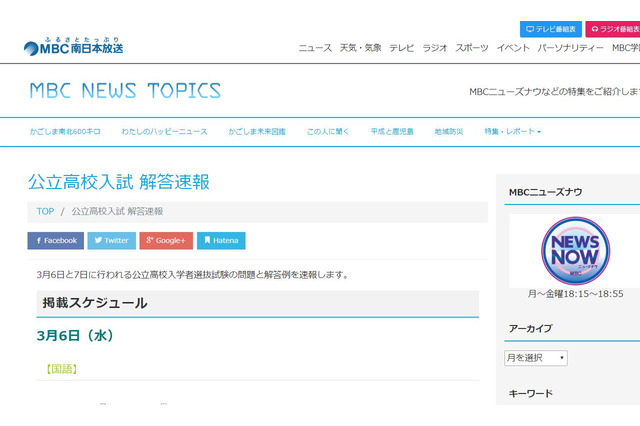Click the キーワード sidebar heading
Viewport: 640px width, 426px height.
point(531,393)
